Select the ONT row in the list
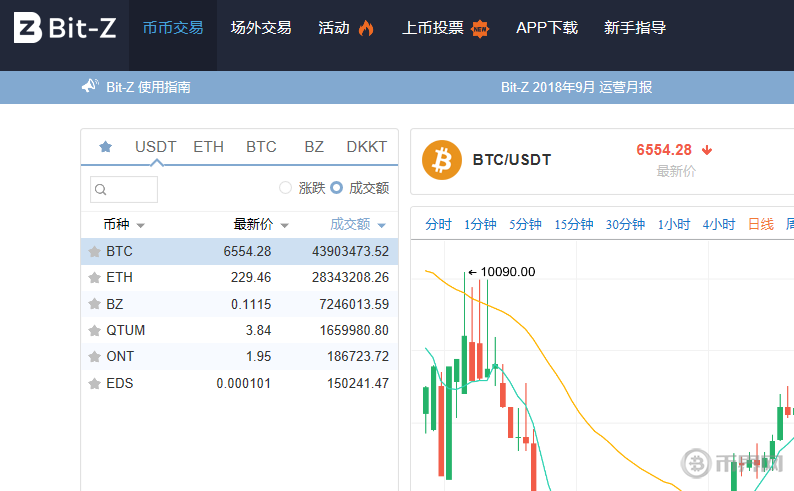 coord(240,357)
